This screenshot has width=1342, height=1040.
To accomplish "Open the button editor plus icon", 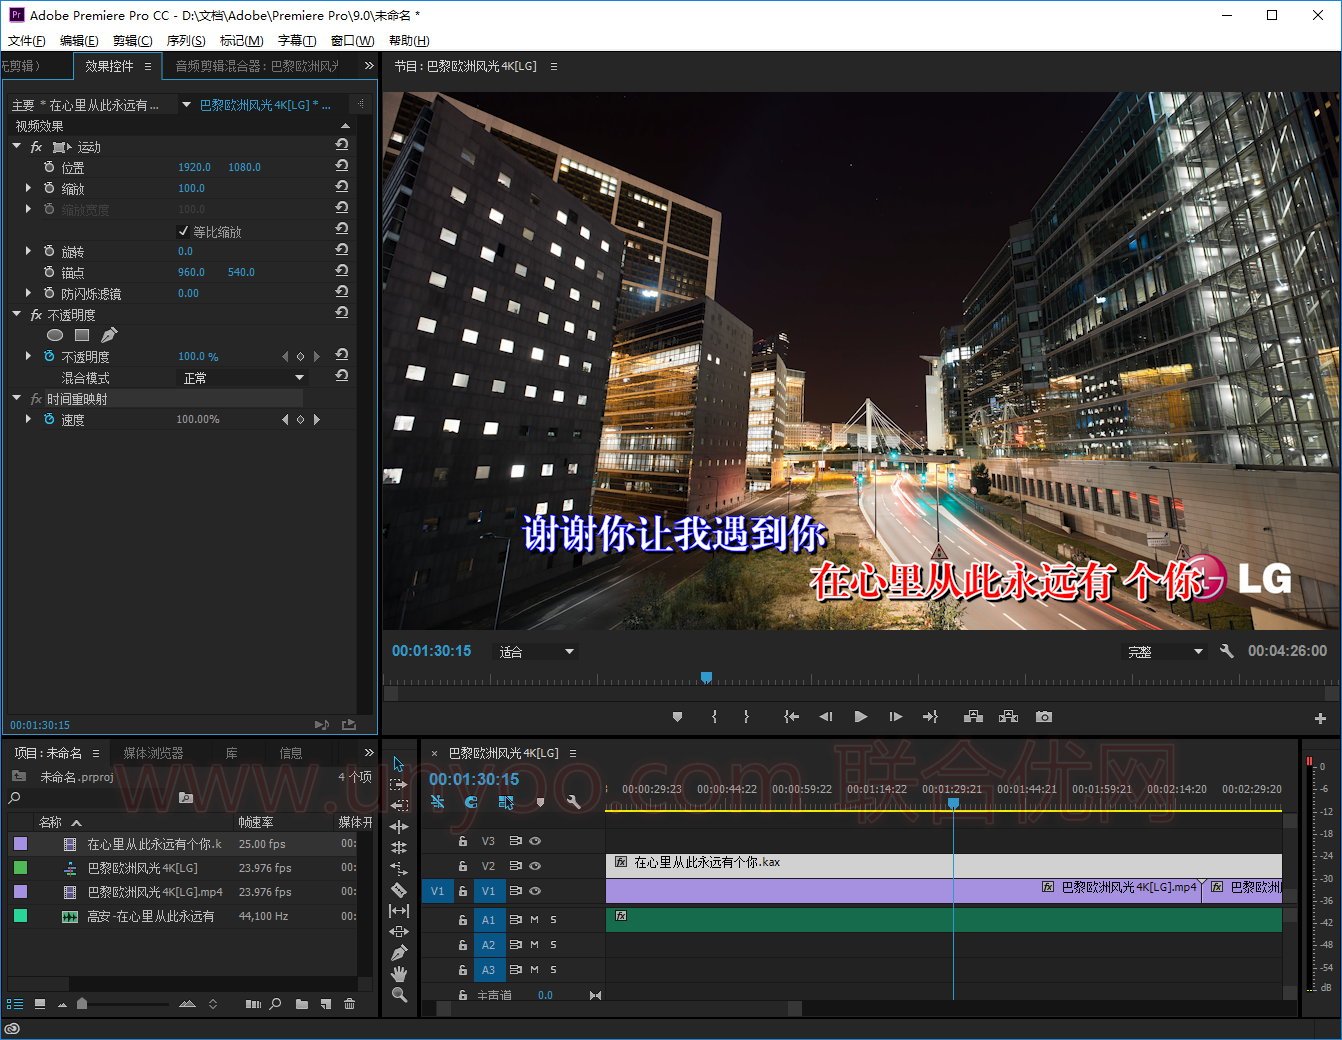I will (x=1320, y=718).
